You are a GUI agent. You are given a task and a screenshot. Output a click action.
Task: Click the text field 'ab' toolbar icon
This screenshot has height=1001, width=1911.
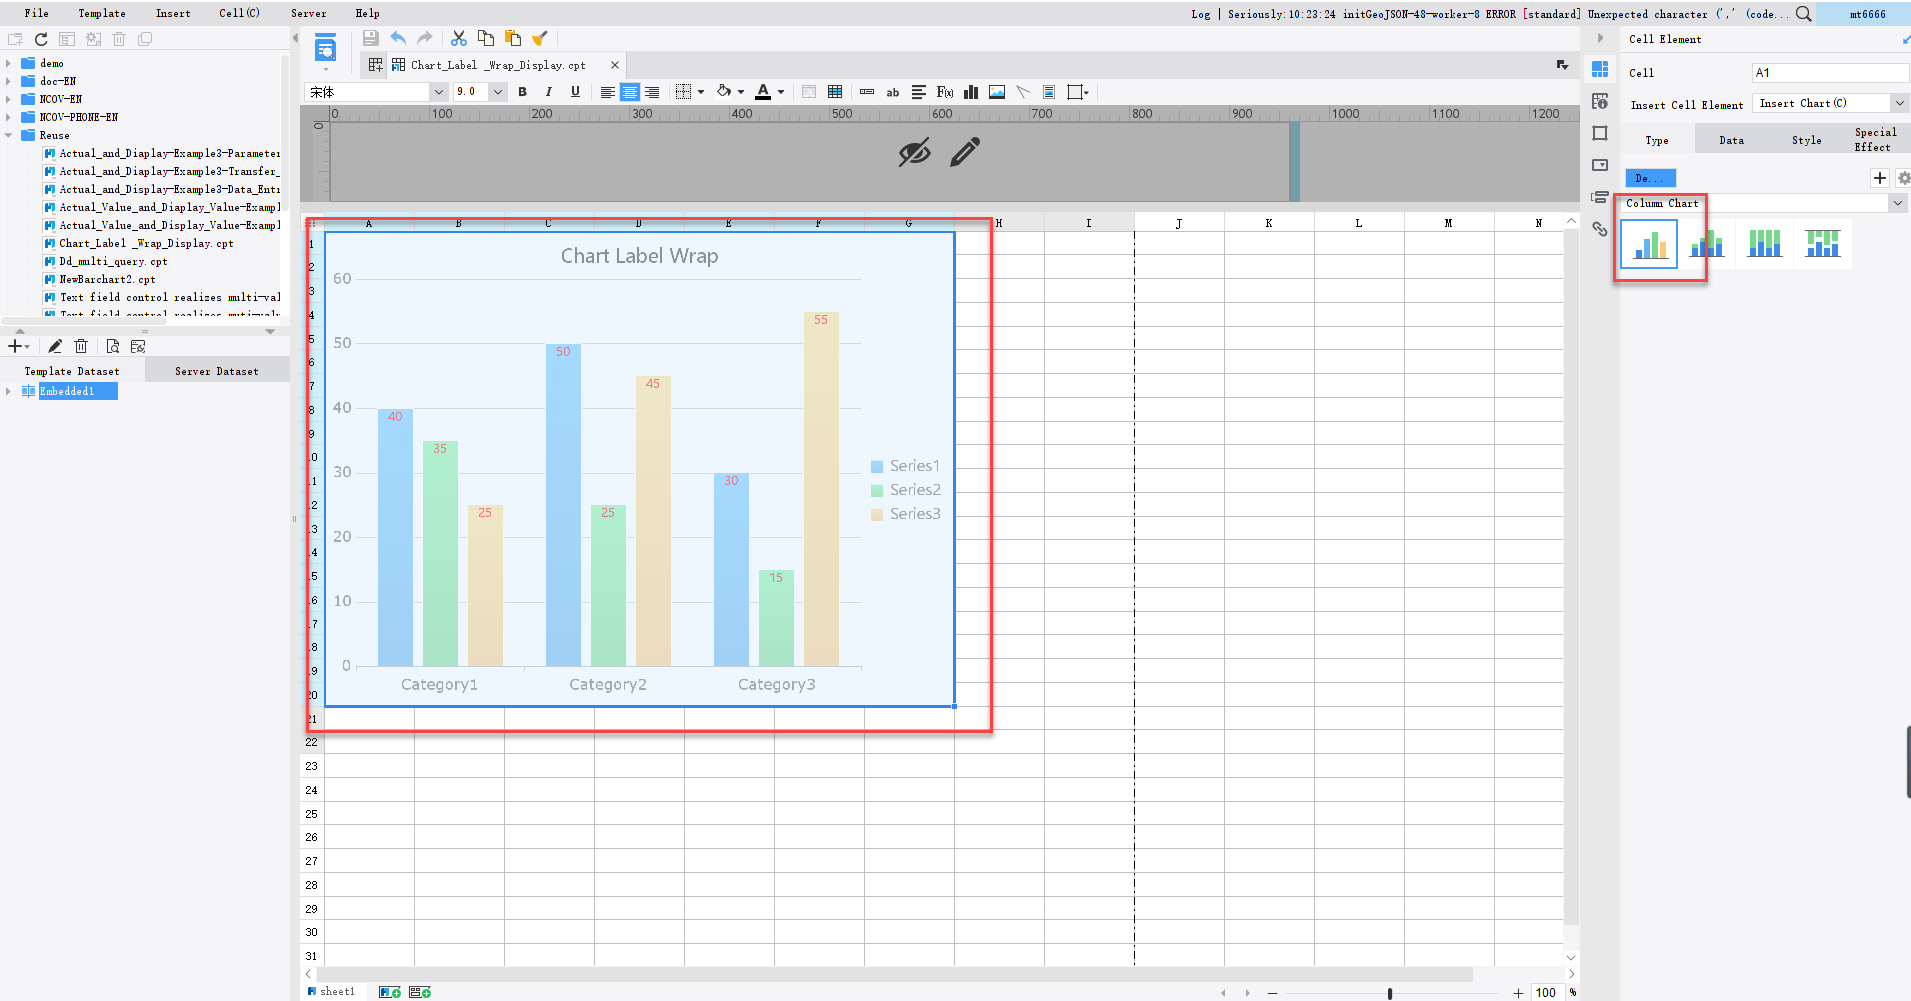[891, 91]
